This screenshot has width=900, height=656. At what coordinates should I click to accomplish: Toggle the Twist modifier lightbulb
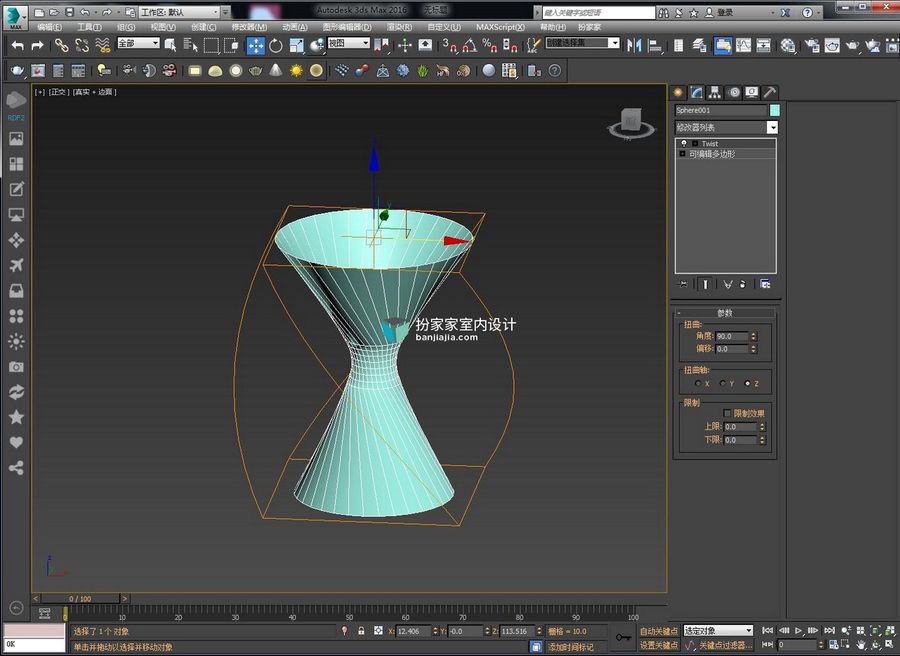click(684, 143)
